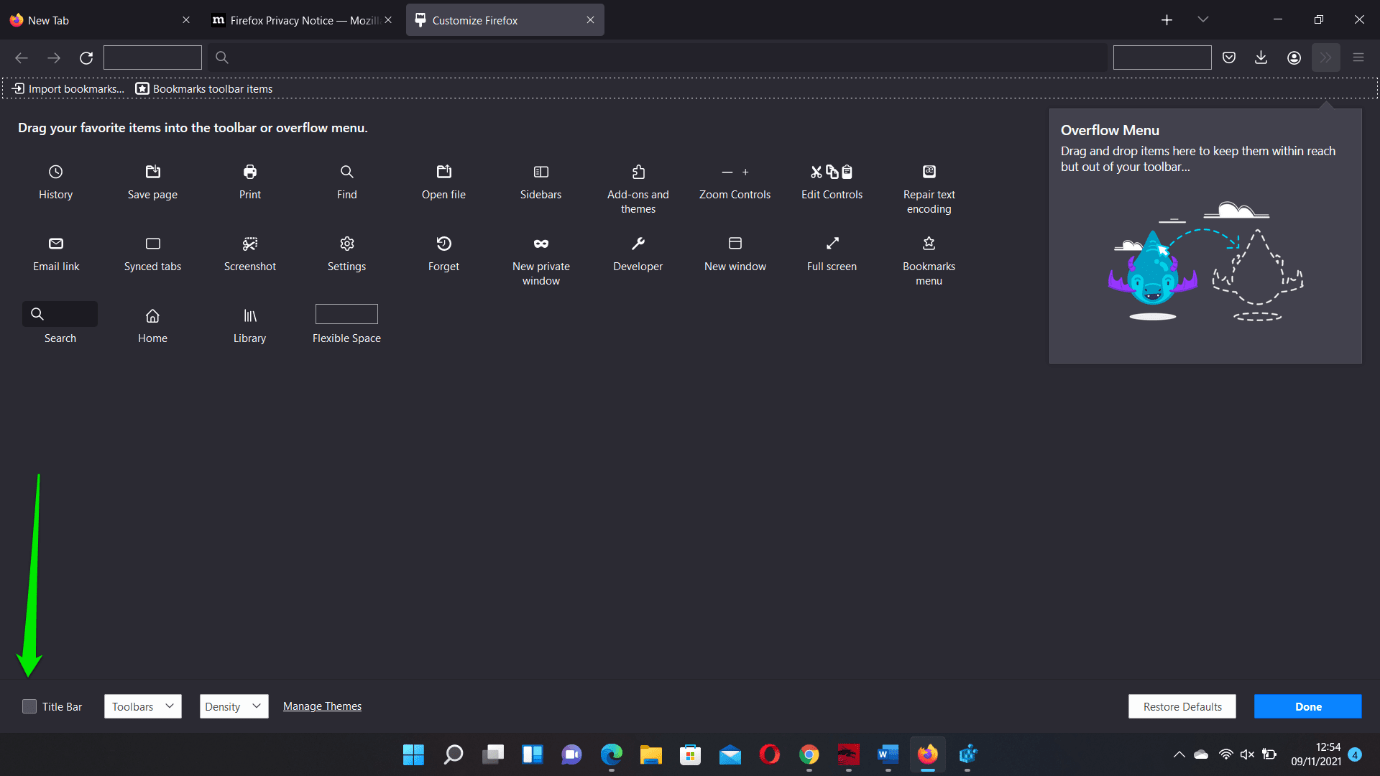1380x776 pixels.
Task: Enable the Title Bar checkbox
Action: 30,707
